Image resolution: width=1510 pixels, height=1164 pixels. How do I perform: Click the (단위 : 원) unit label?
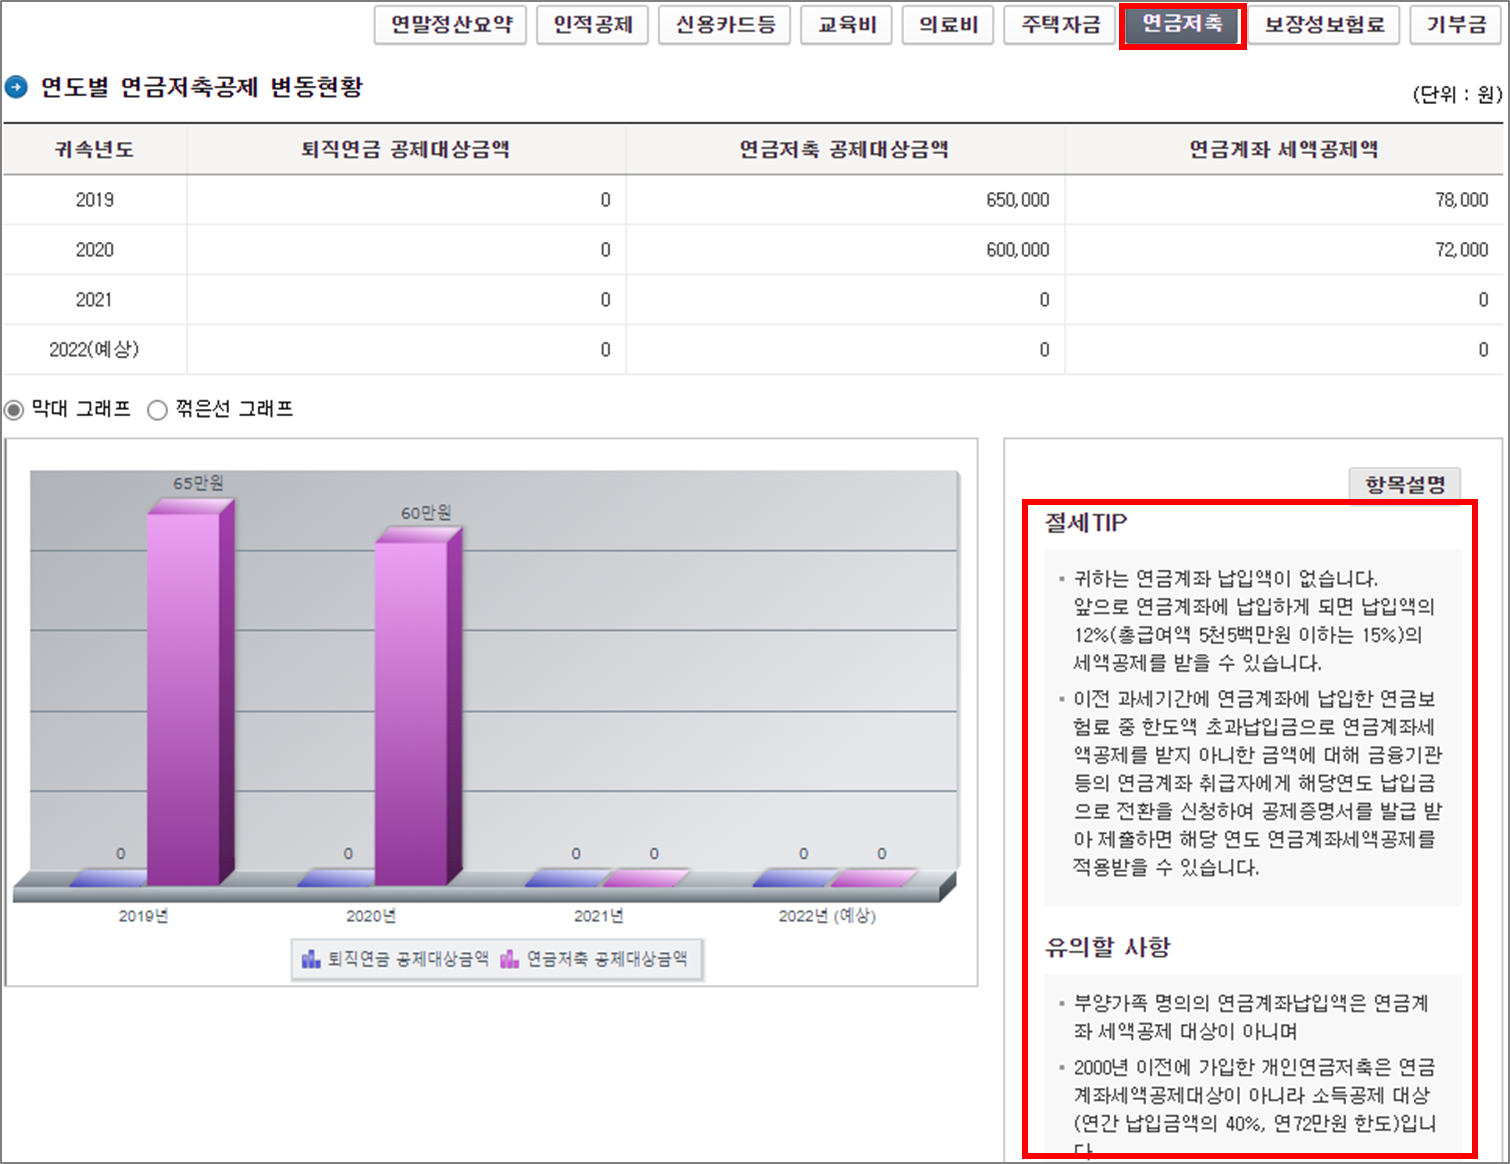point(1457,94)
